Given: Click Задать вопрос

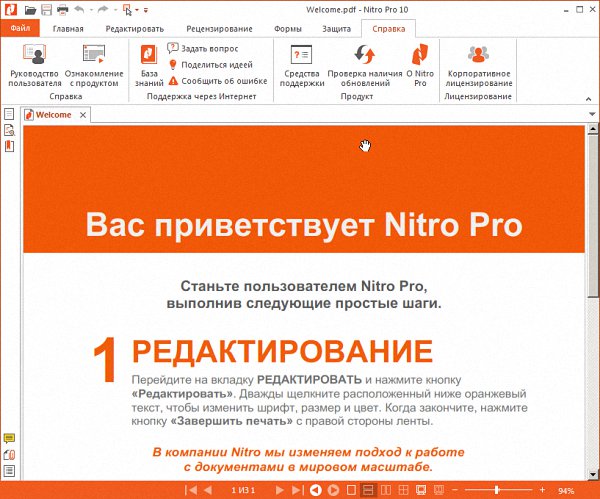Looking at the screenshot, I should 203,48.
